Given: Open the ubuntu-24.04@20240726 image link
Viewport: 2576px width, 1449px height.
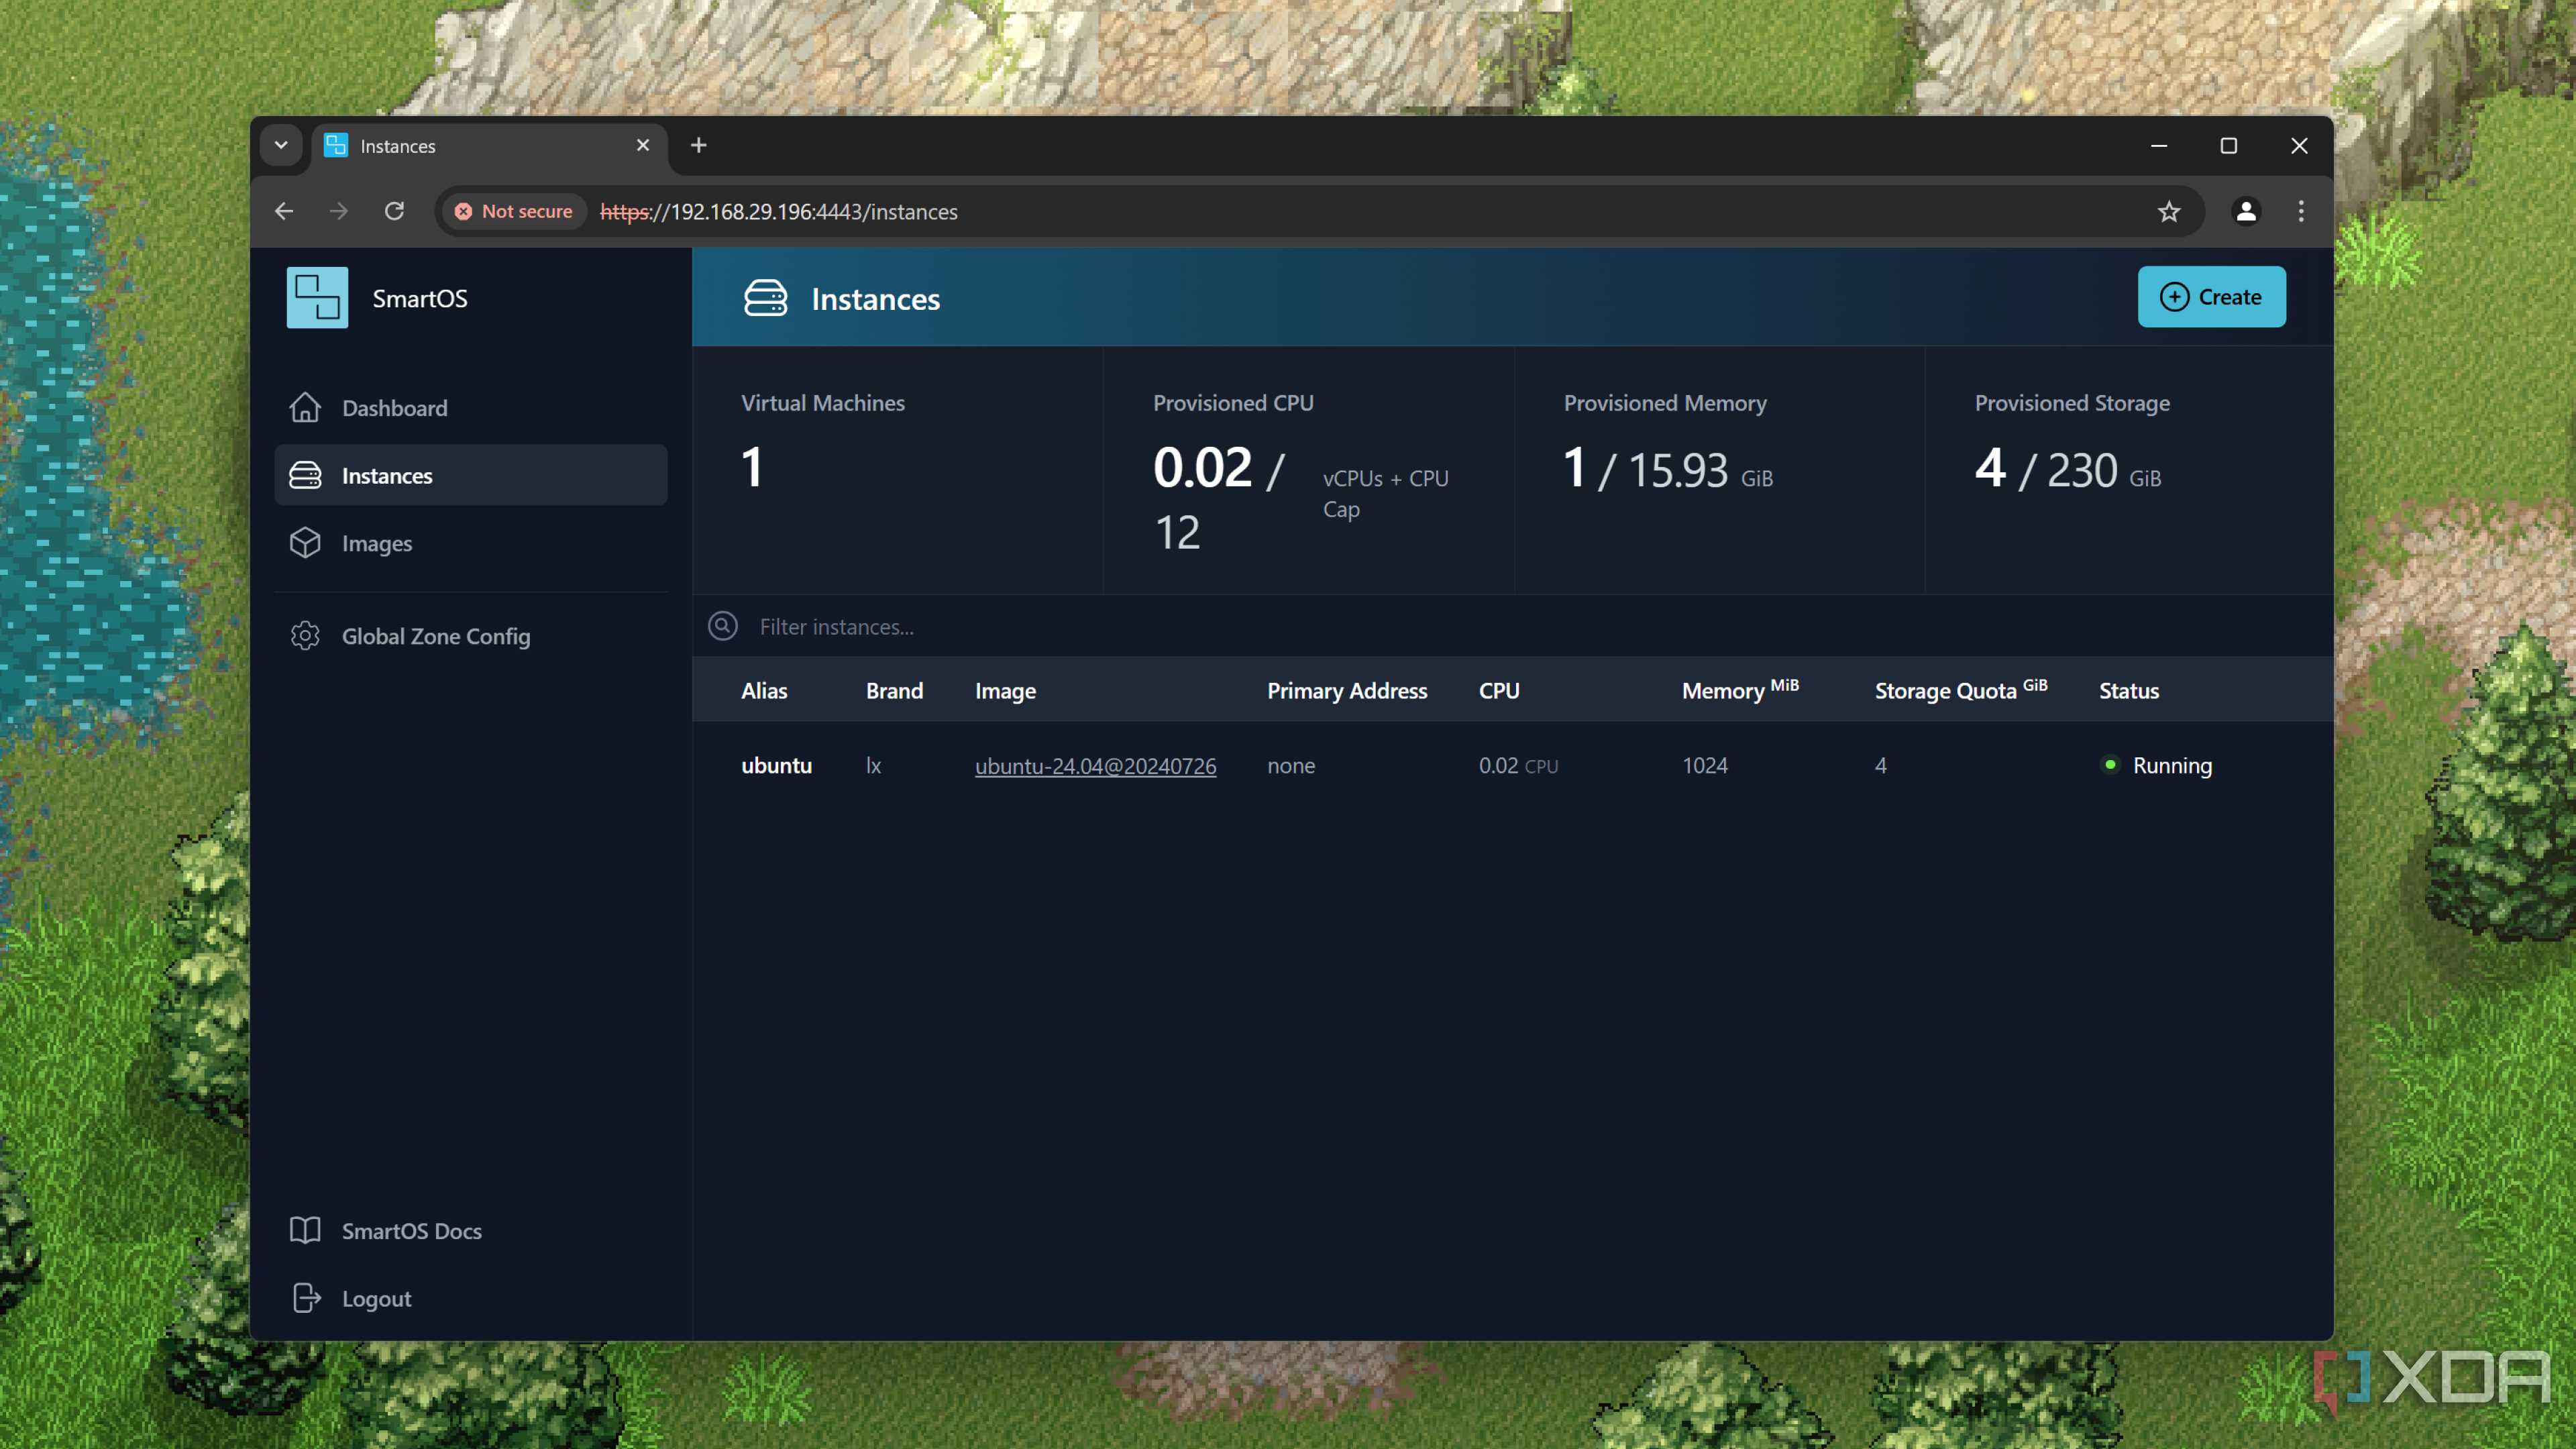Looking at the screenshot, I should click(1095, 766).
